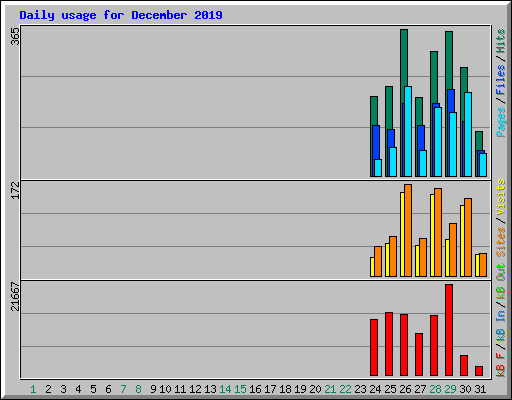This screenshot has height=400, width=512.
Task: Click the yellow Visits bar for day 26
Action: tap(402, 234)
